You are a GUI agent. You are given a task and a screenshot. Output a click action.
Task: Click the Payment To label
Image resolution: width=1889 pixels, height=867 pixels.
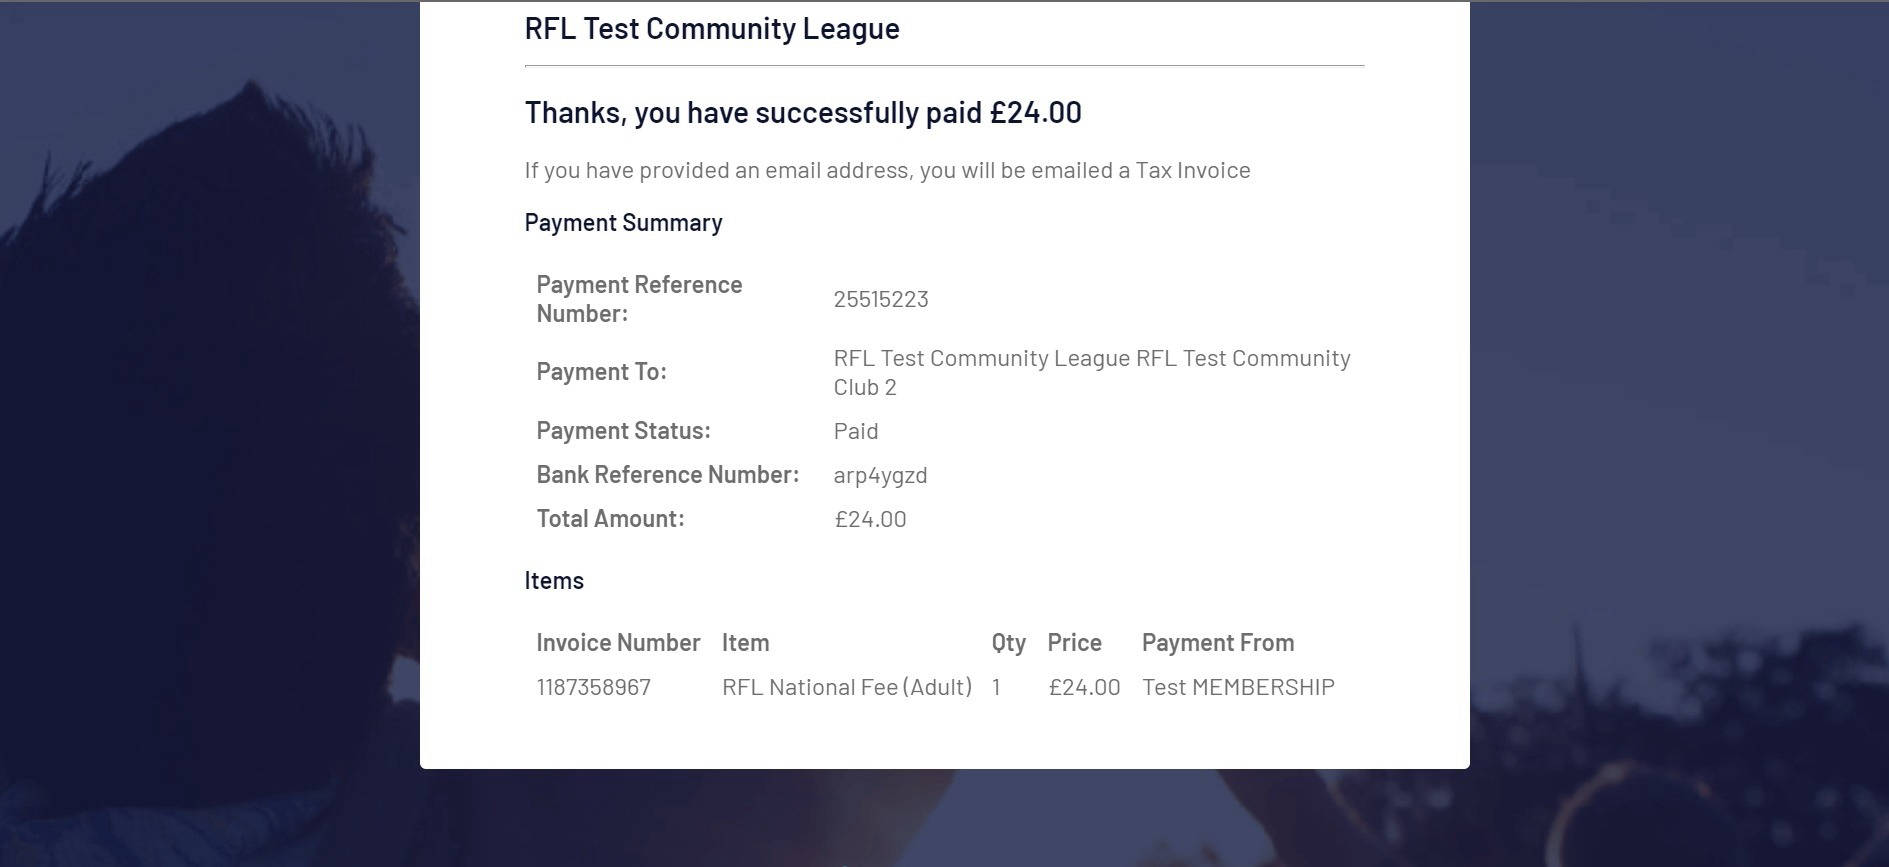point(601,372)
